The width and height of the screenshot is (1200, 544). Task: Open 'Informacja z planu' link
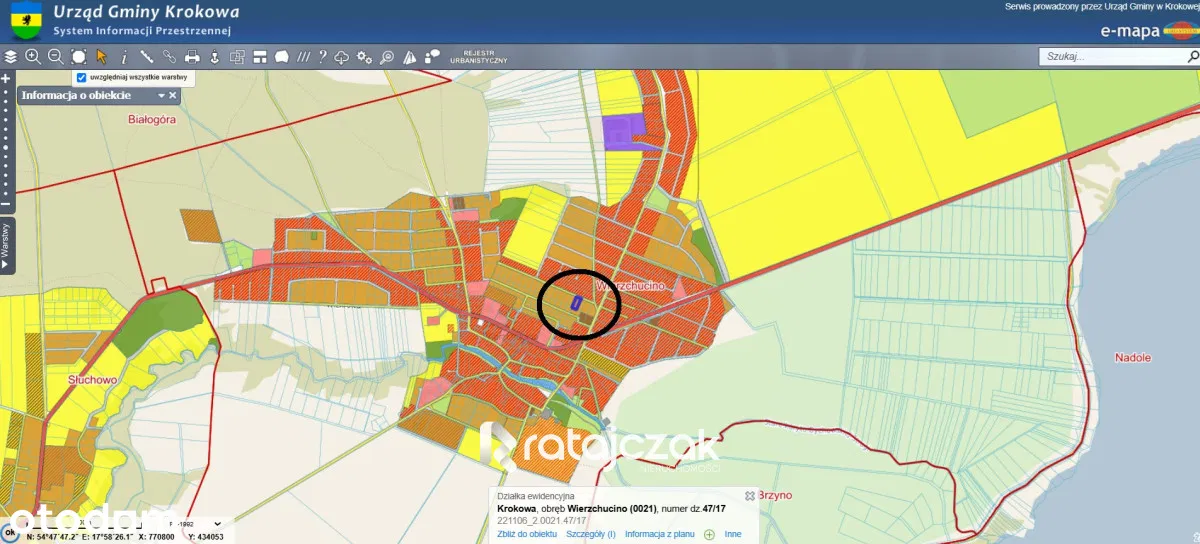click(x=659, y=535)
